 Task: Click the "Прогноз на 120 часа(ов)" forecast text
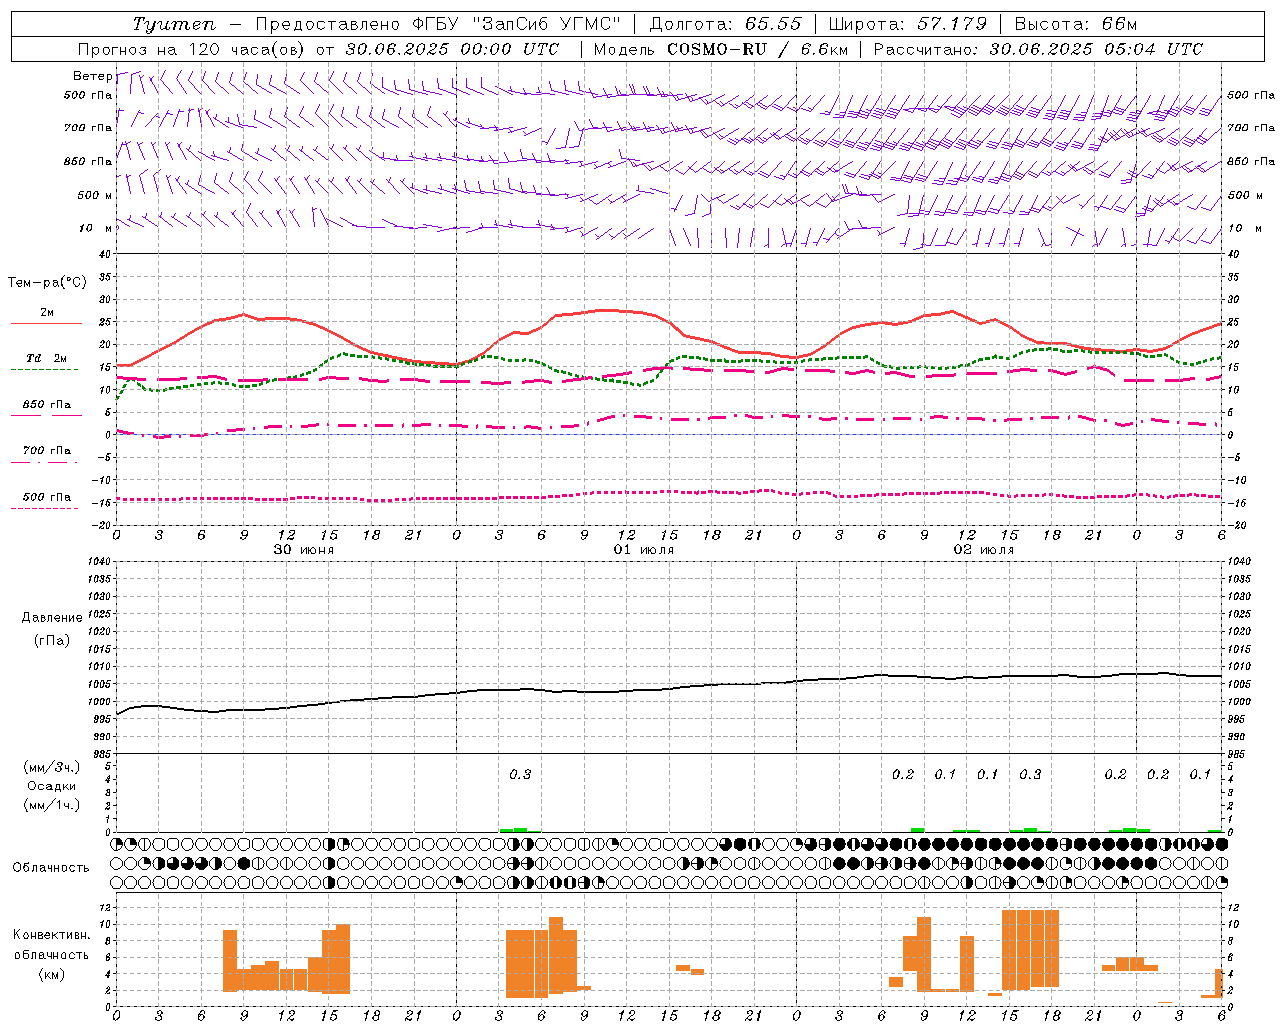[x=193, y=49]
